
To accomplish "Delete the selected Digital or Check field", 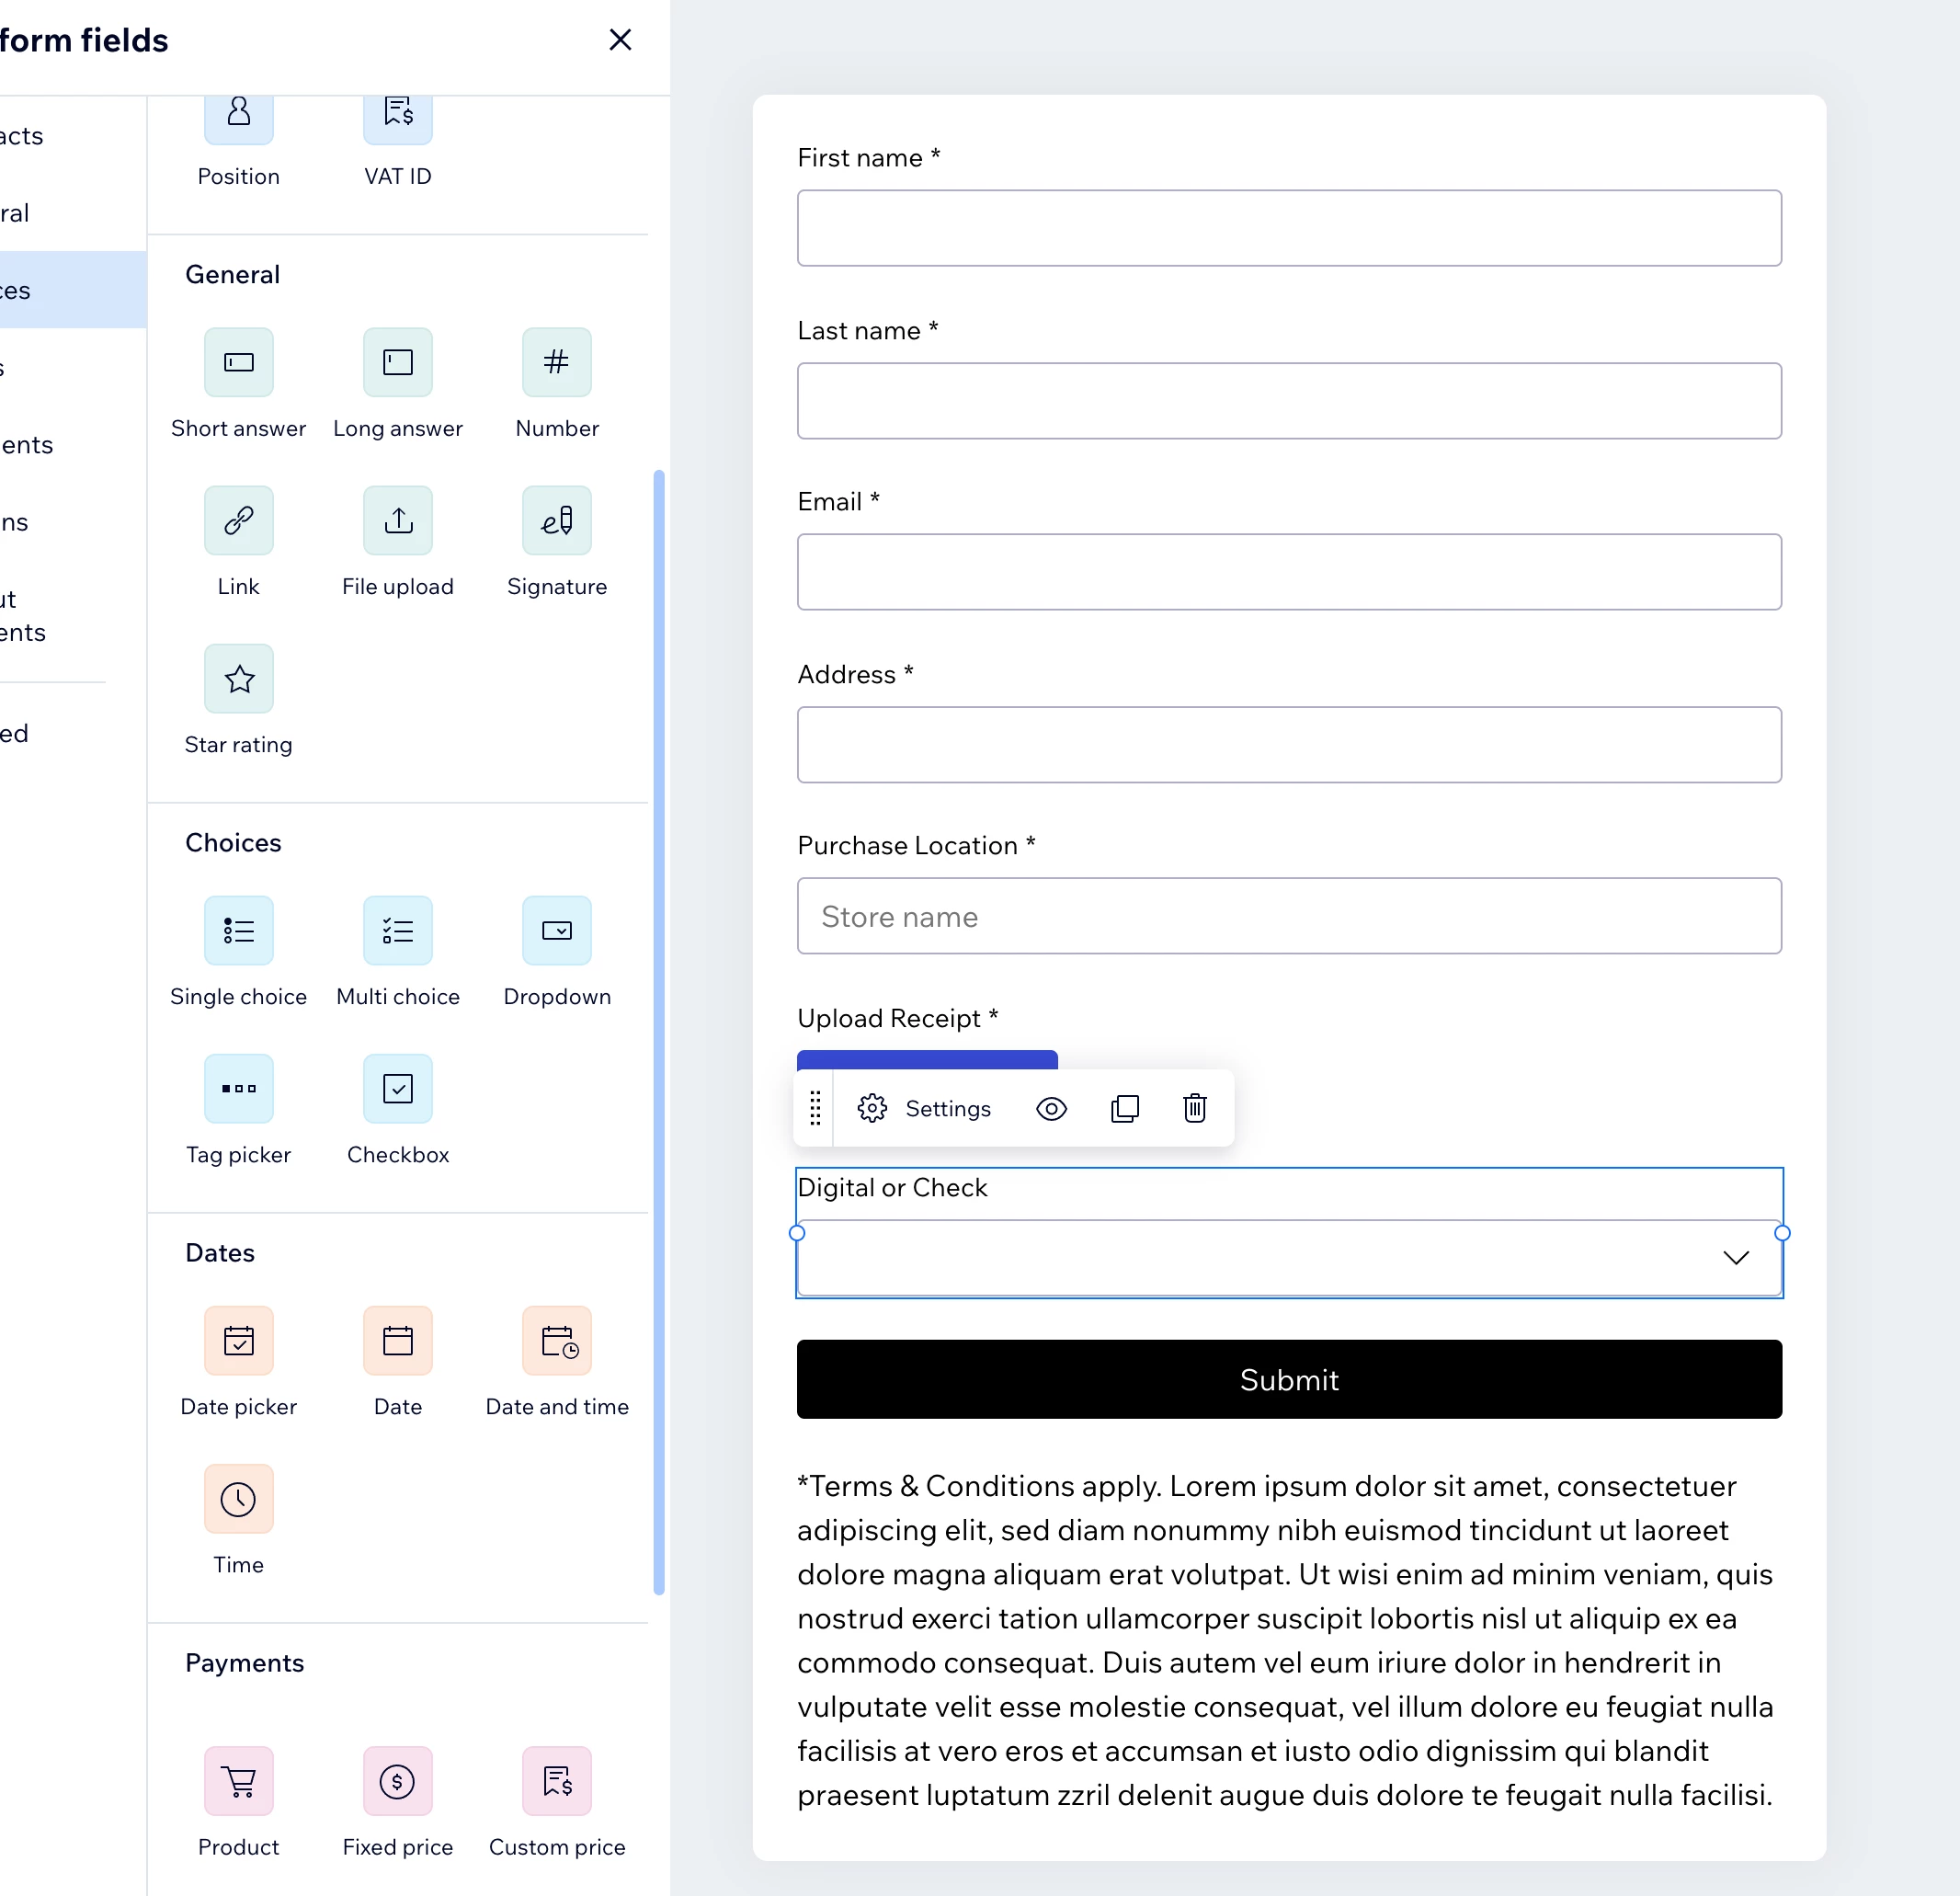I will [x=1195, y=1108].
